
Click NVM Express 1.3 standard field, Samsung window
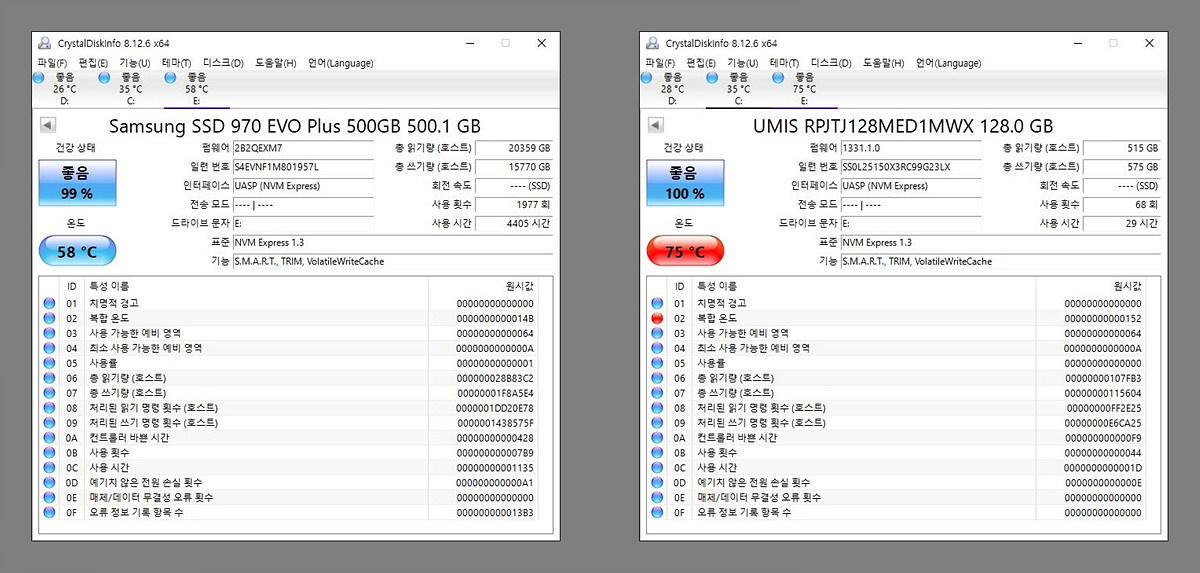click(392, 243)
